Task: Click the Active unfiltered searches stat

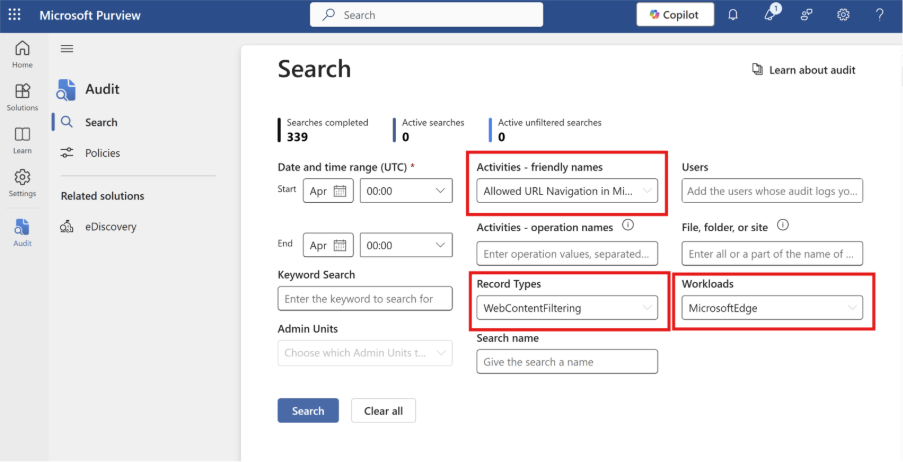Action: 546,130
